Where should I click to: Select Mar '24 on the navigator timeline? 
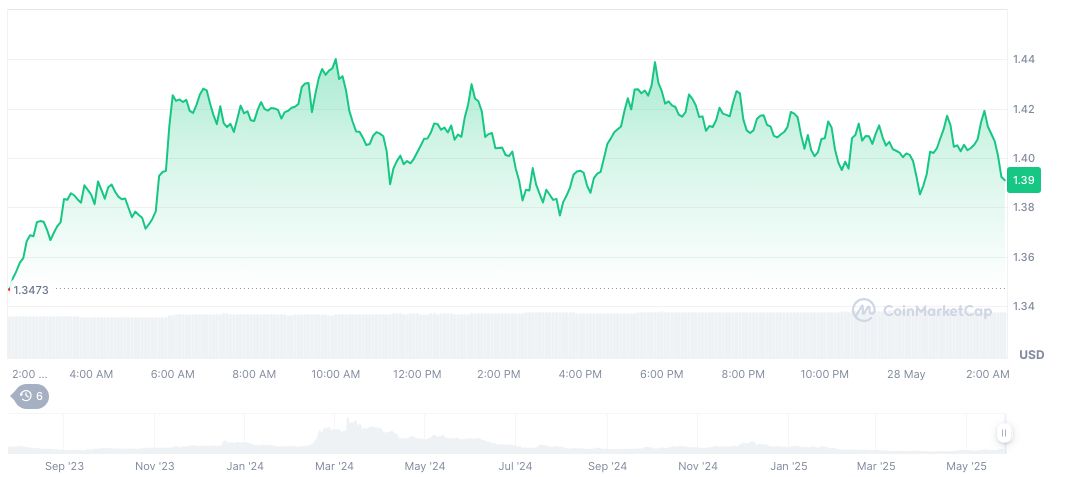tap(334, 466)
